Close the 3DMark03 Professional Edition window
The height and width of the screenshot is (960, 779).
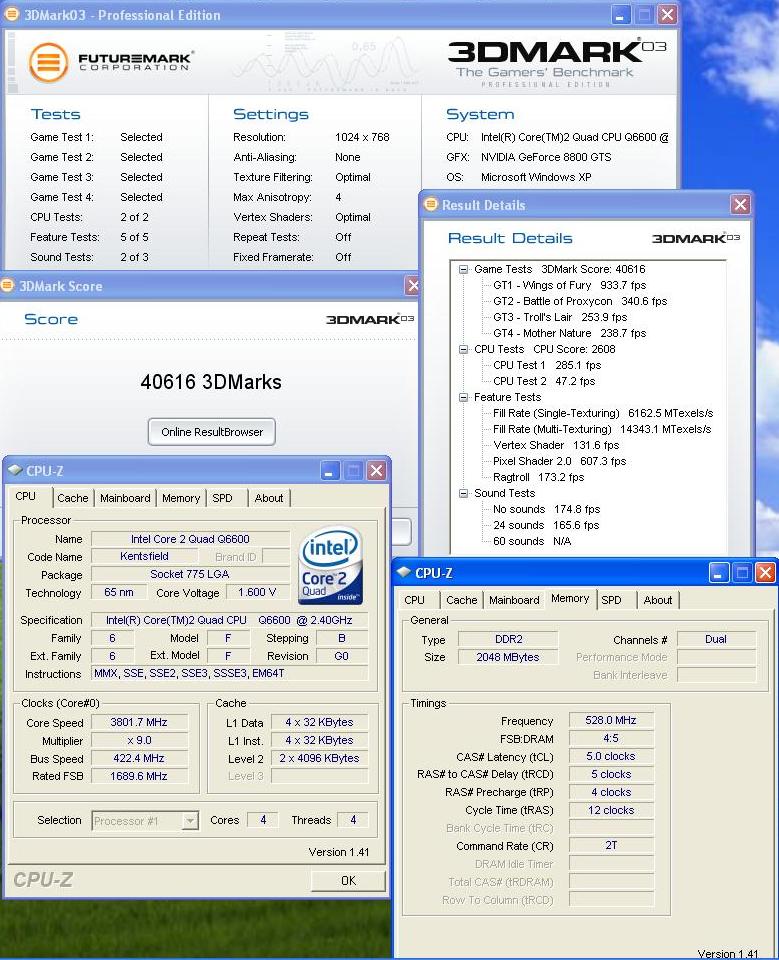click(668, 15)
